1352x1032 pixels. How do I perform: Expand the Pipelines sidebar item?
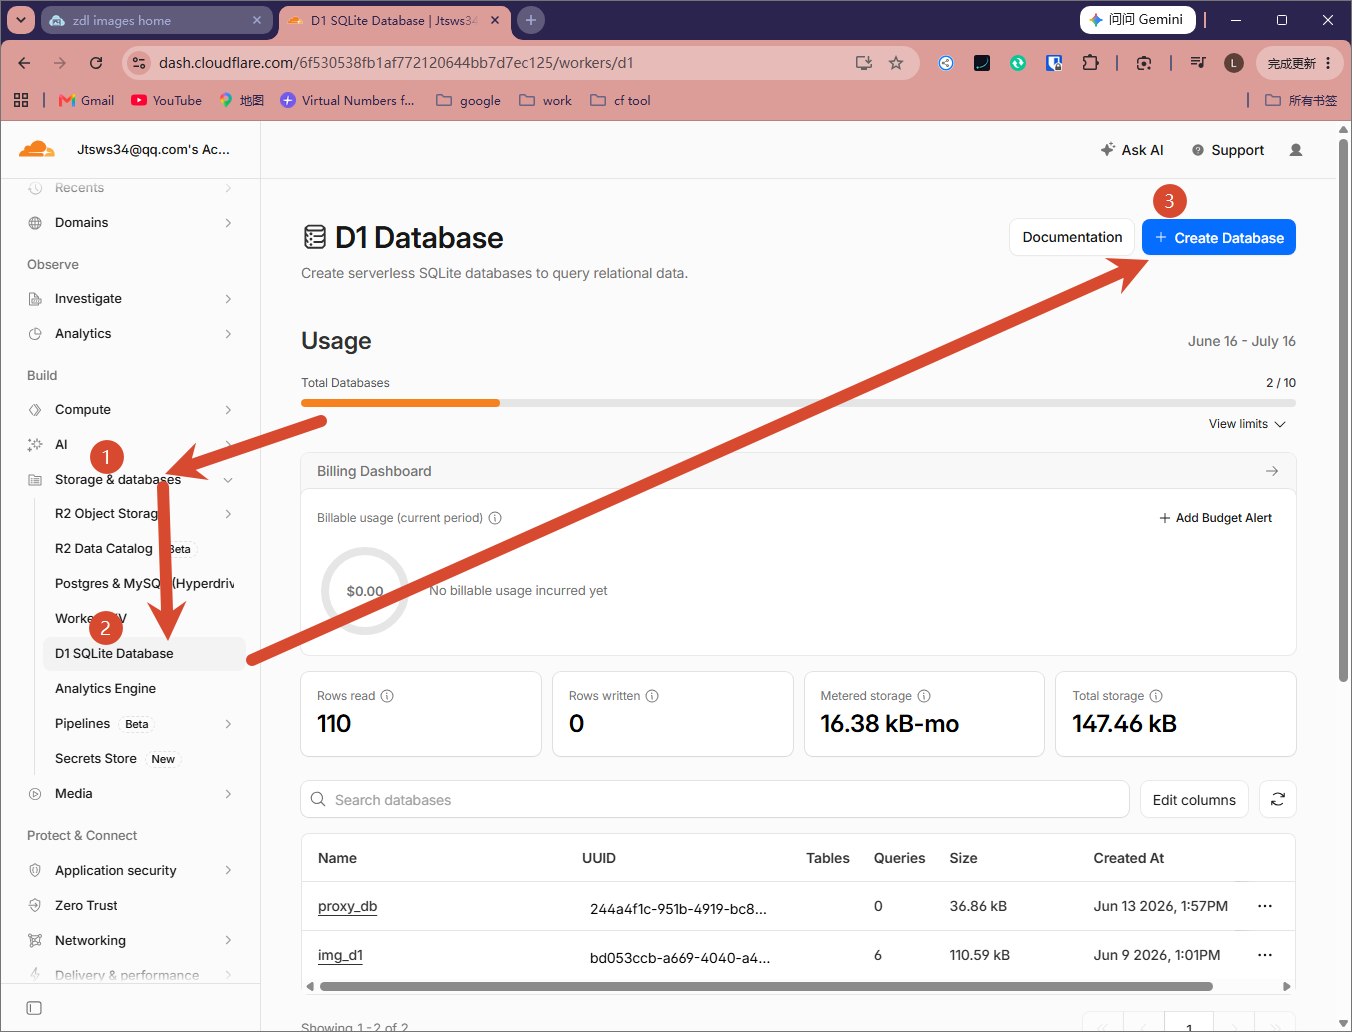pos(228,724)
